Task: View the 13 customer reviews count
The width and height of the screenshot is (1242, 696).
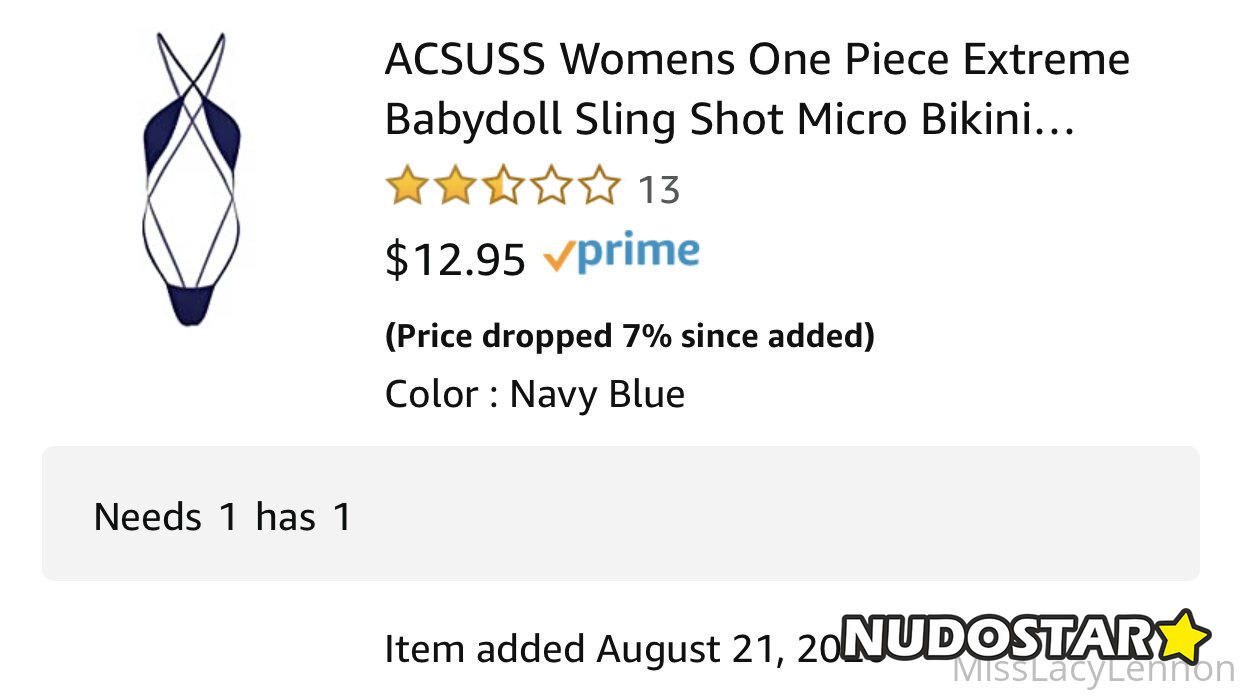Action: [x=659, y=189]
